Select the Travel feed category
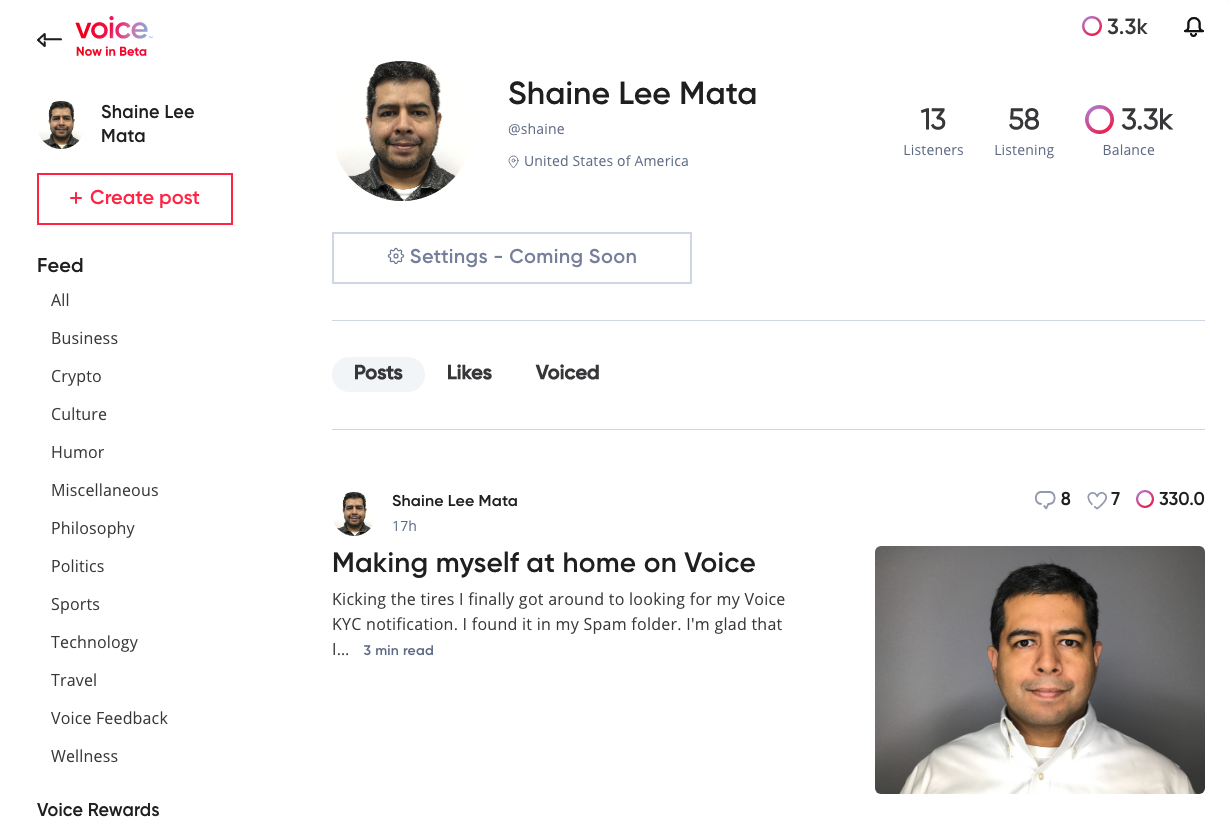 pos(74,680)
